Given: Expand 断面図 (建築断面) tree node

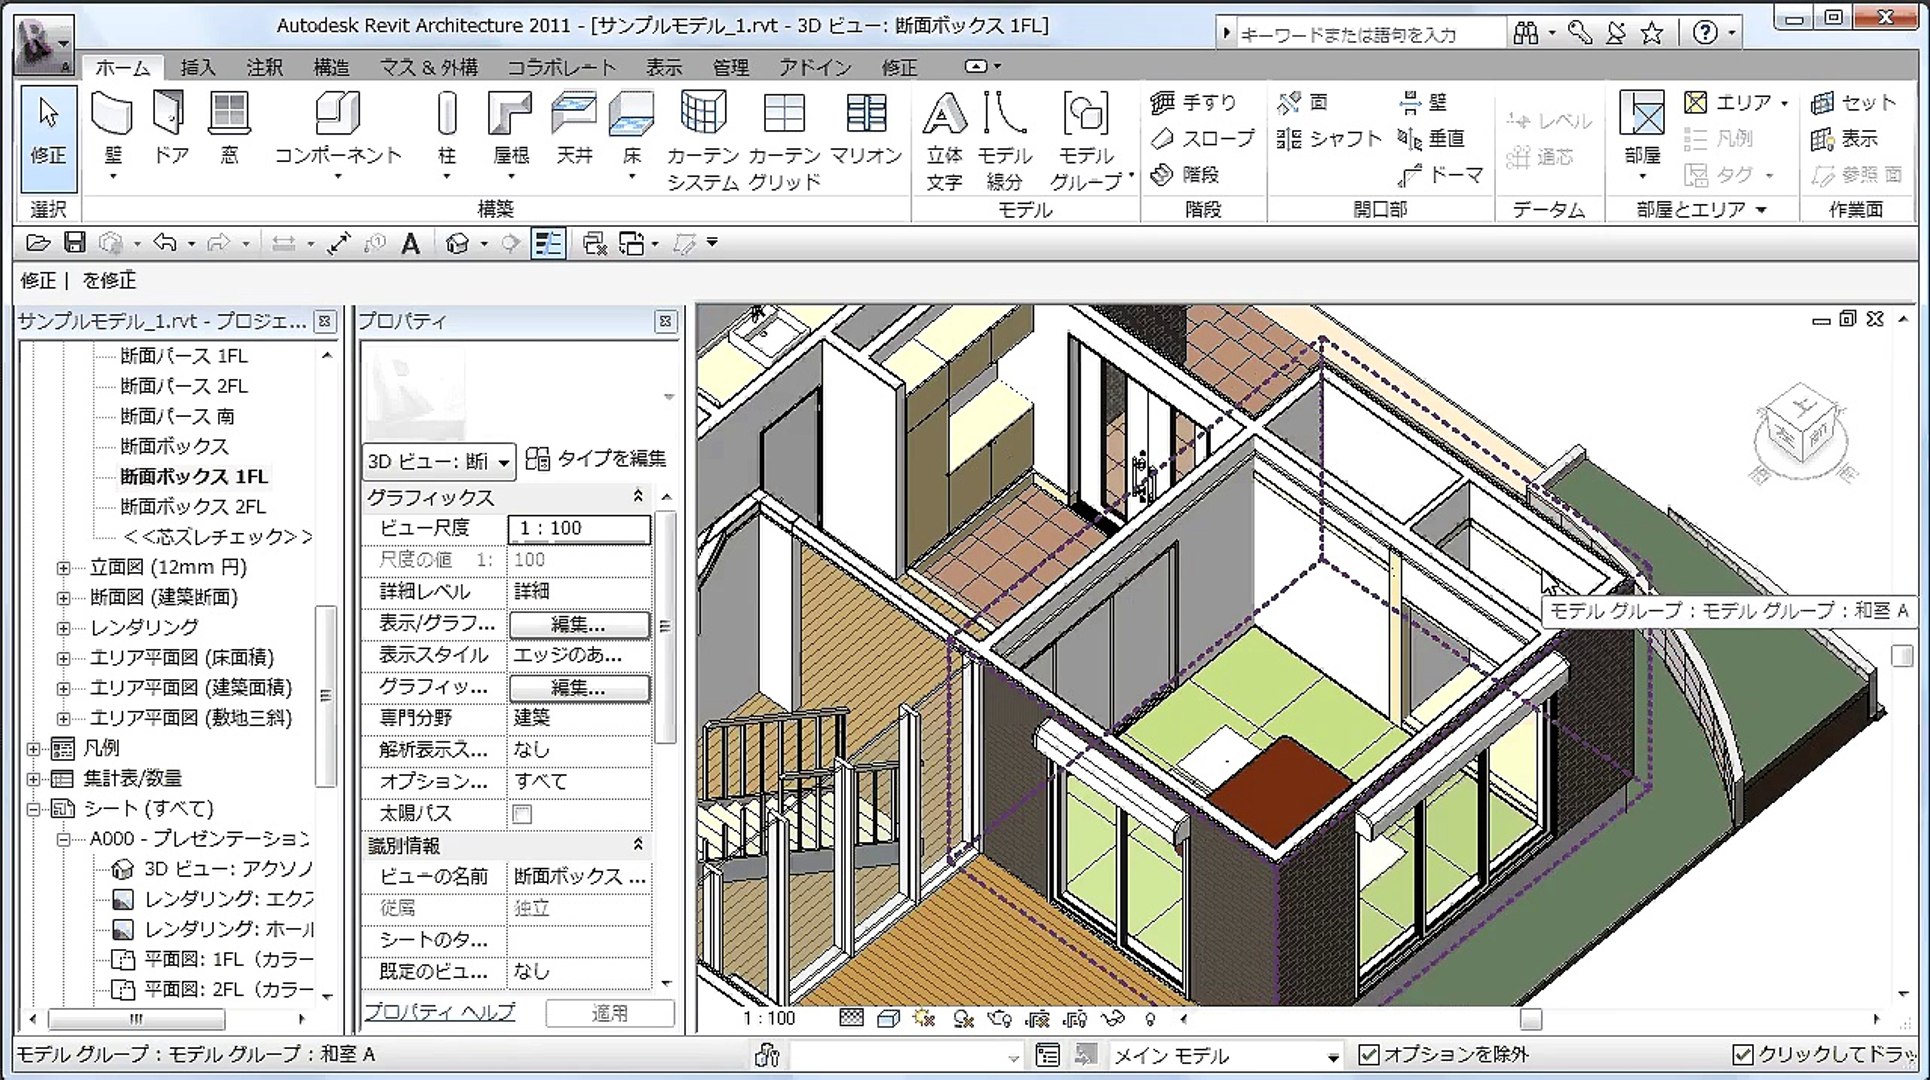Looking at the screenshot, I should pos(63,598).
